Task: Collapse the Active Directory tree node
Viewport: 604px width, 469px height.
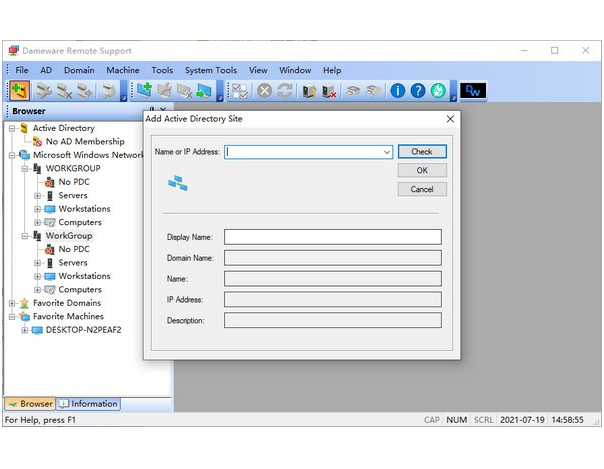Action: (12, 128)
